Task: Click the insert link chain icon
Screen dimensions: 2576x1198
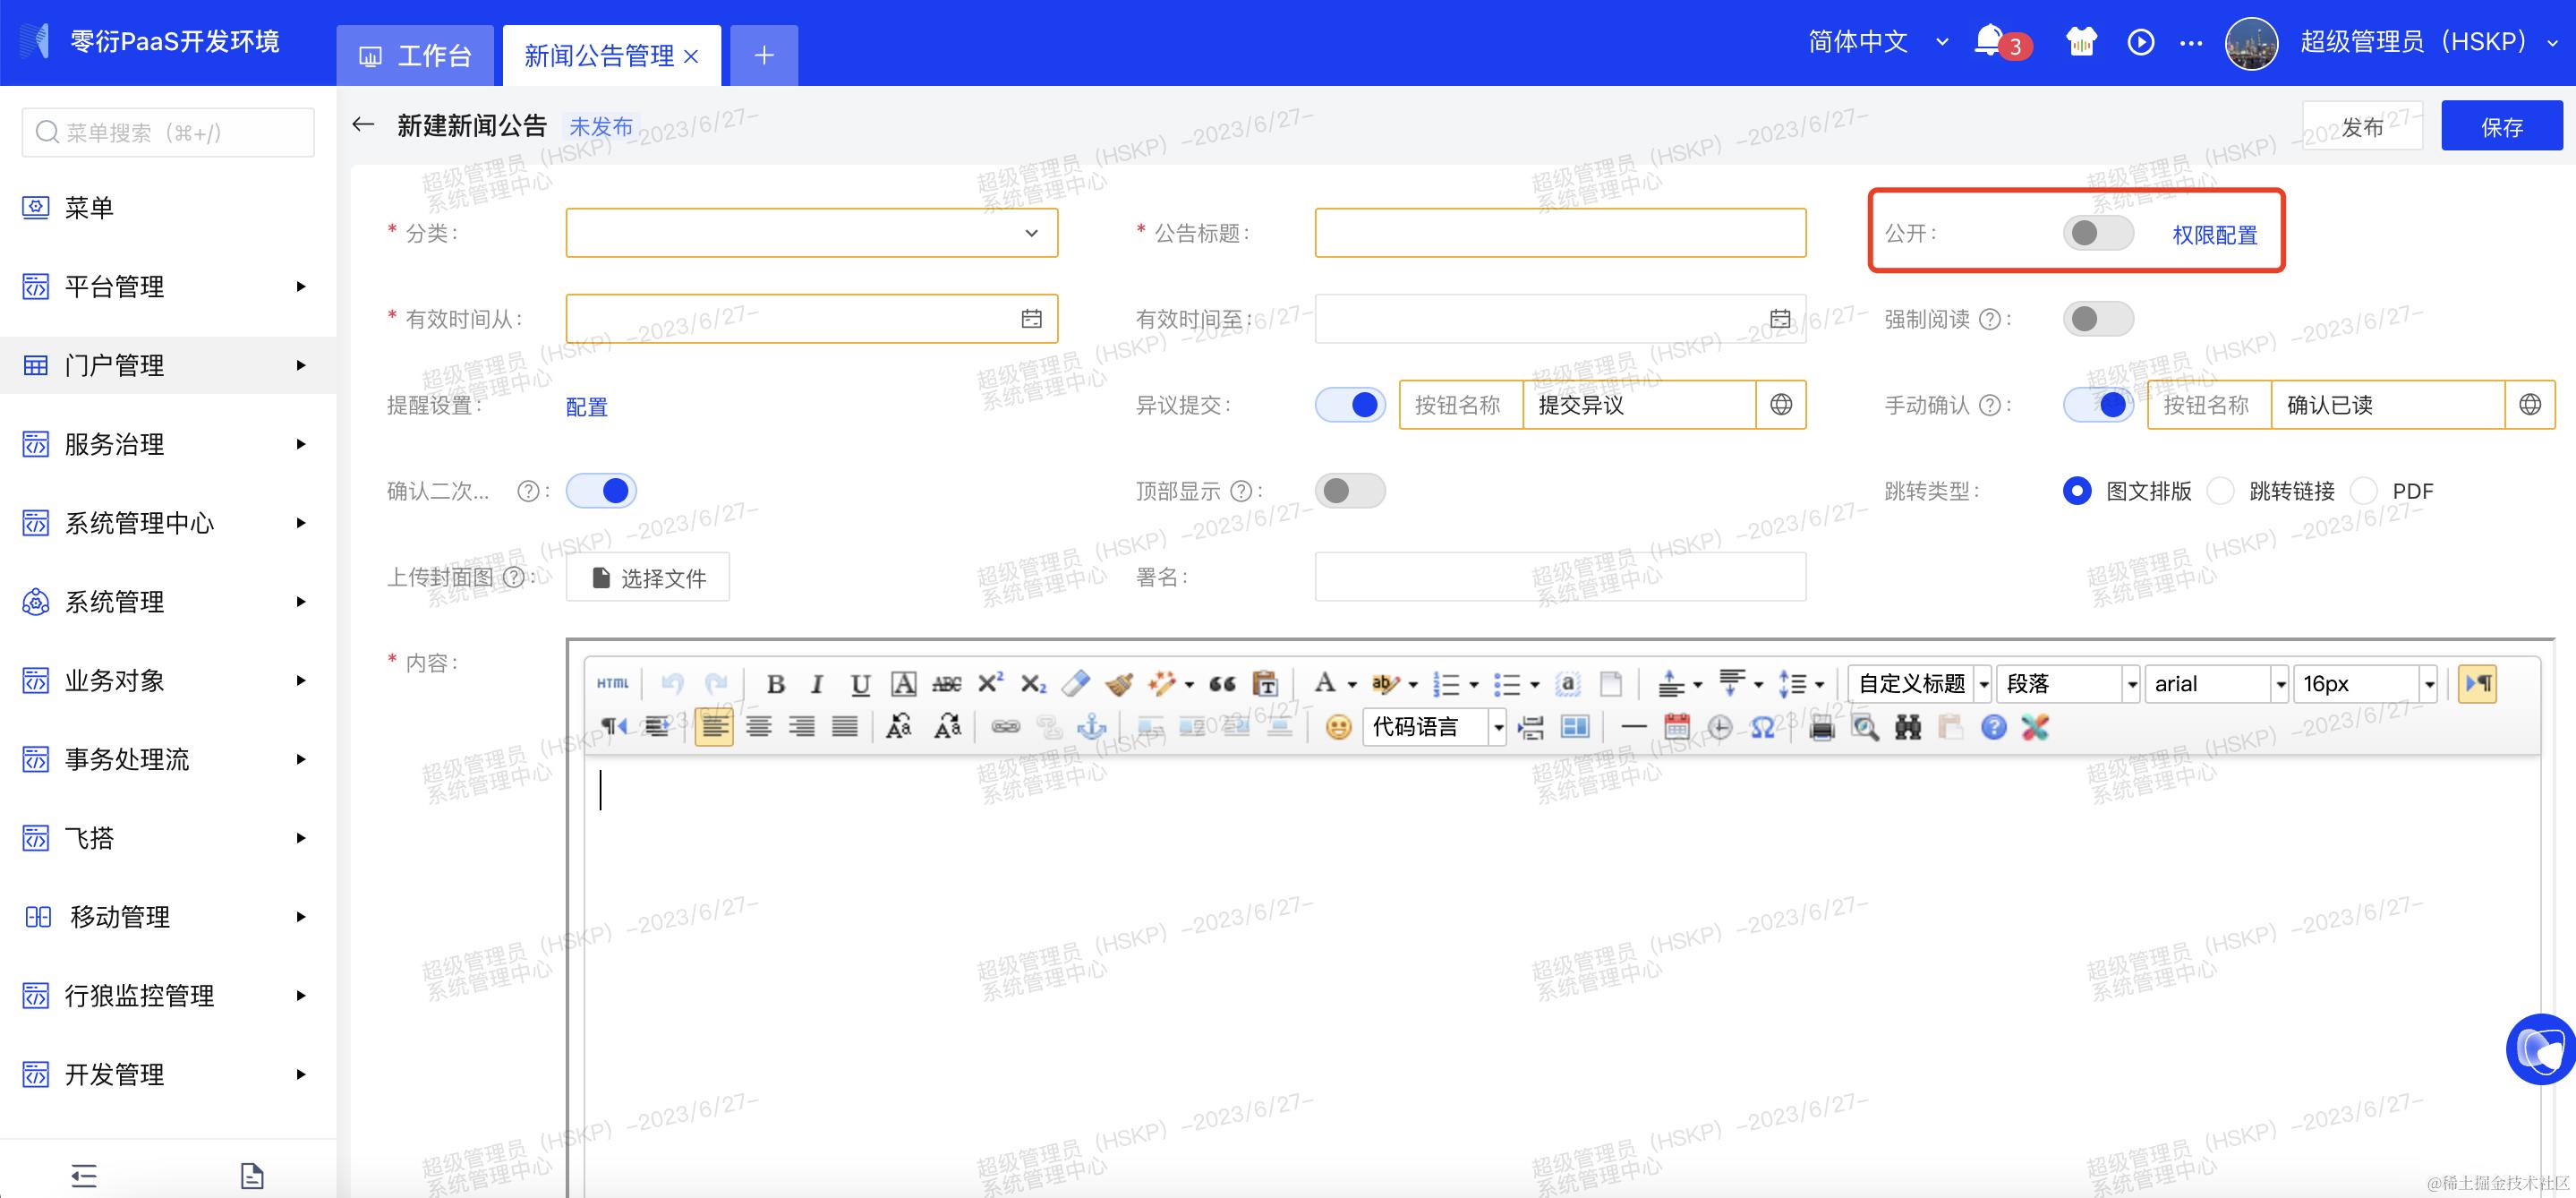Action: click(1005, 727)
